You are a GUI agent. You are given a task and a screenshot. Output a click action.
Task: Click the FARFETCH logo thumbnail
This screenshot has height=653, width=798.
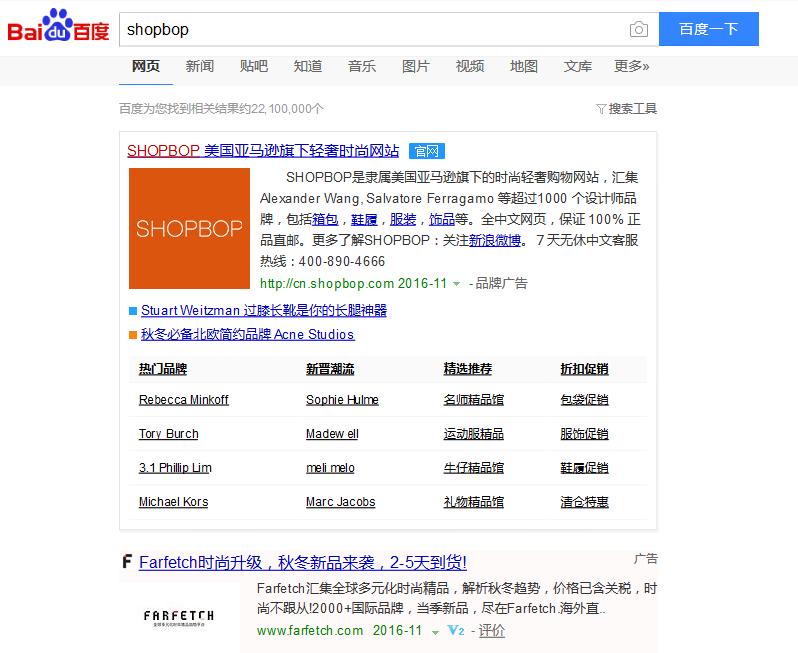(x=179, y=617)
